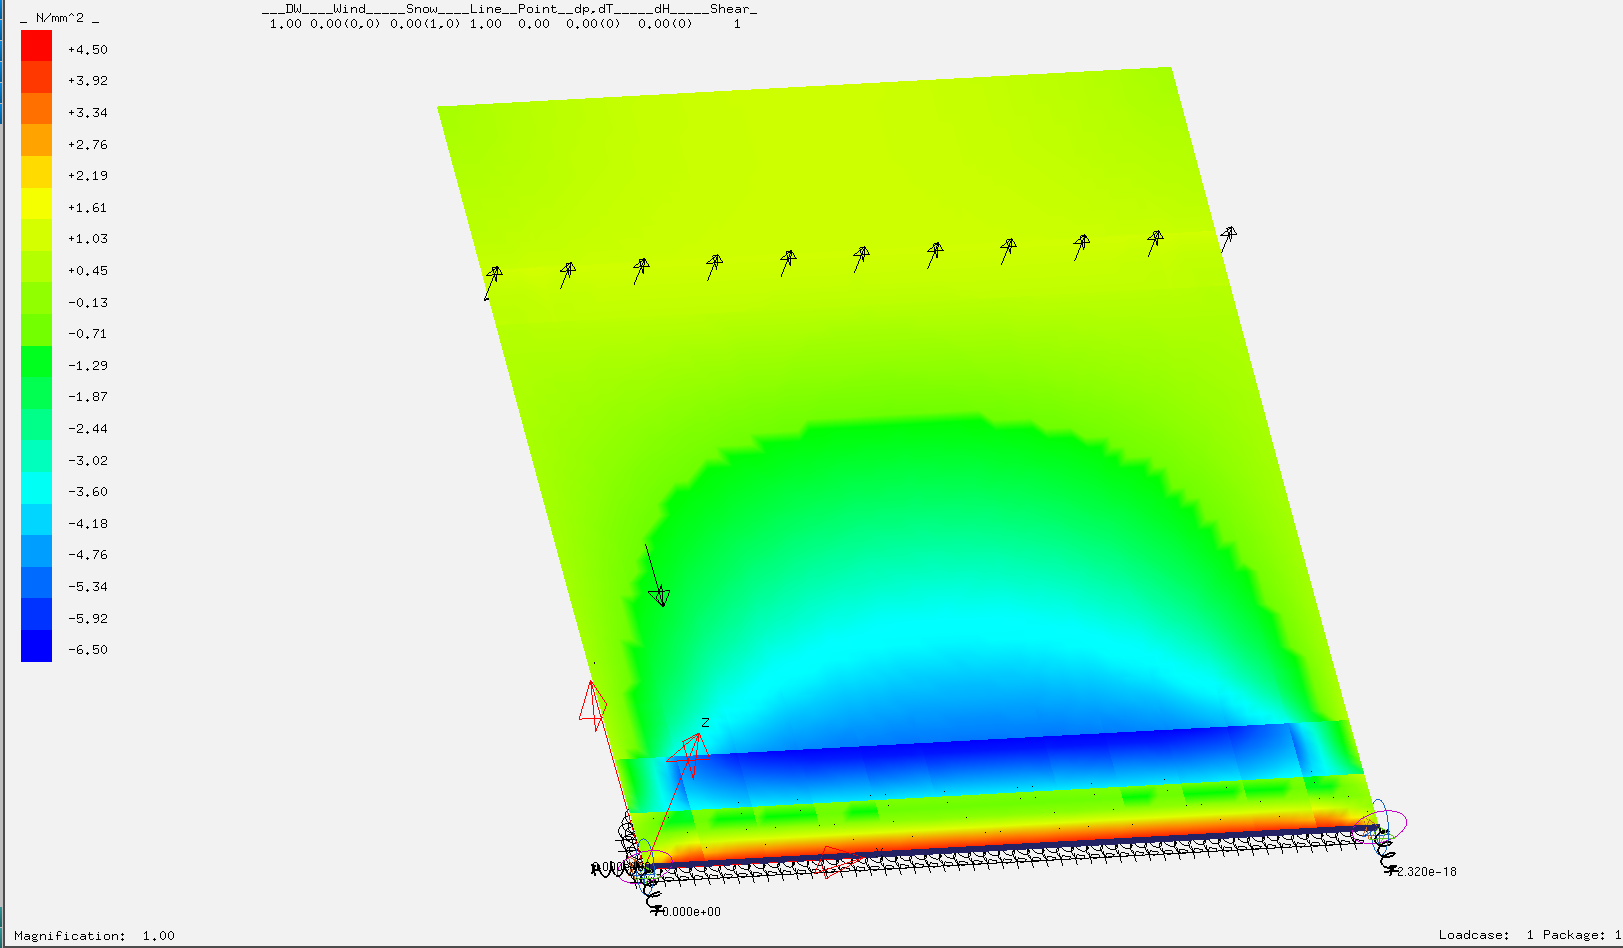The height and width of the screenshot is (948, 1623).
Task: Pick the dark blue -6.50 legend swatch
Action: pyautogui.click(x=36, y=647)
